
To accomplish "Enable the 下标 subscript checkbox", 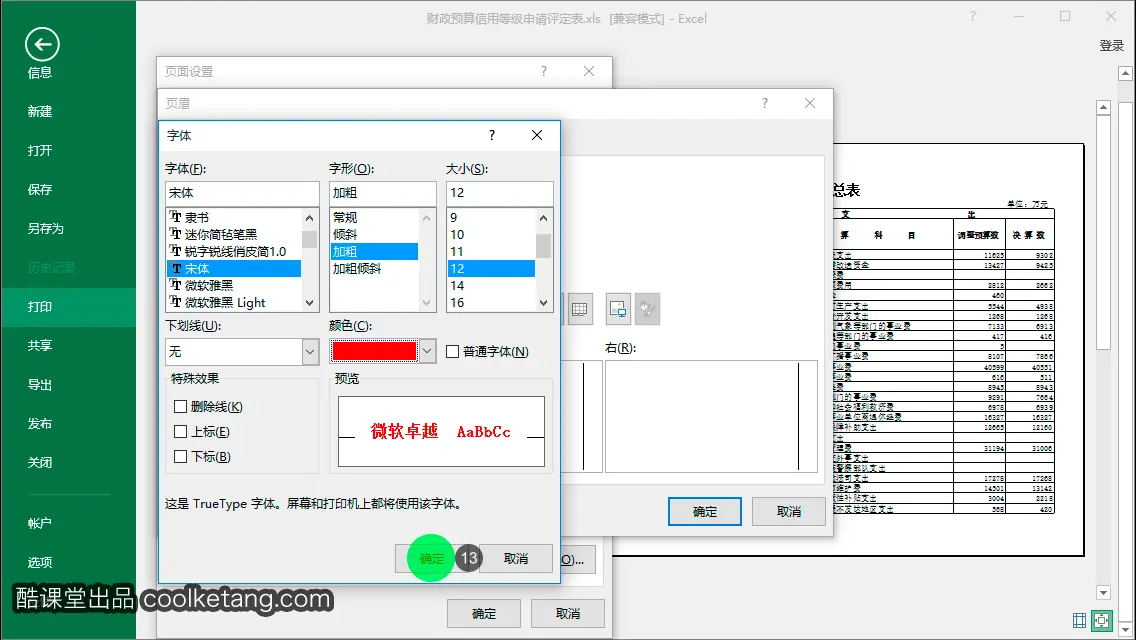I will click(180, 457).
